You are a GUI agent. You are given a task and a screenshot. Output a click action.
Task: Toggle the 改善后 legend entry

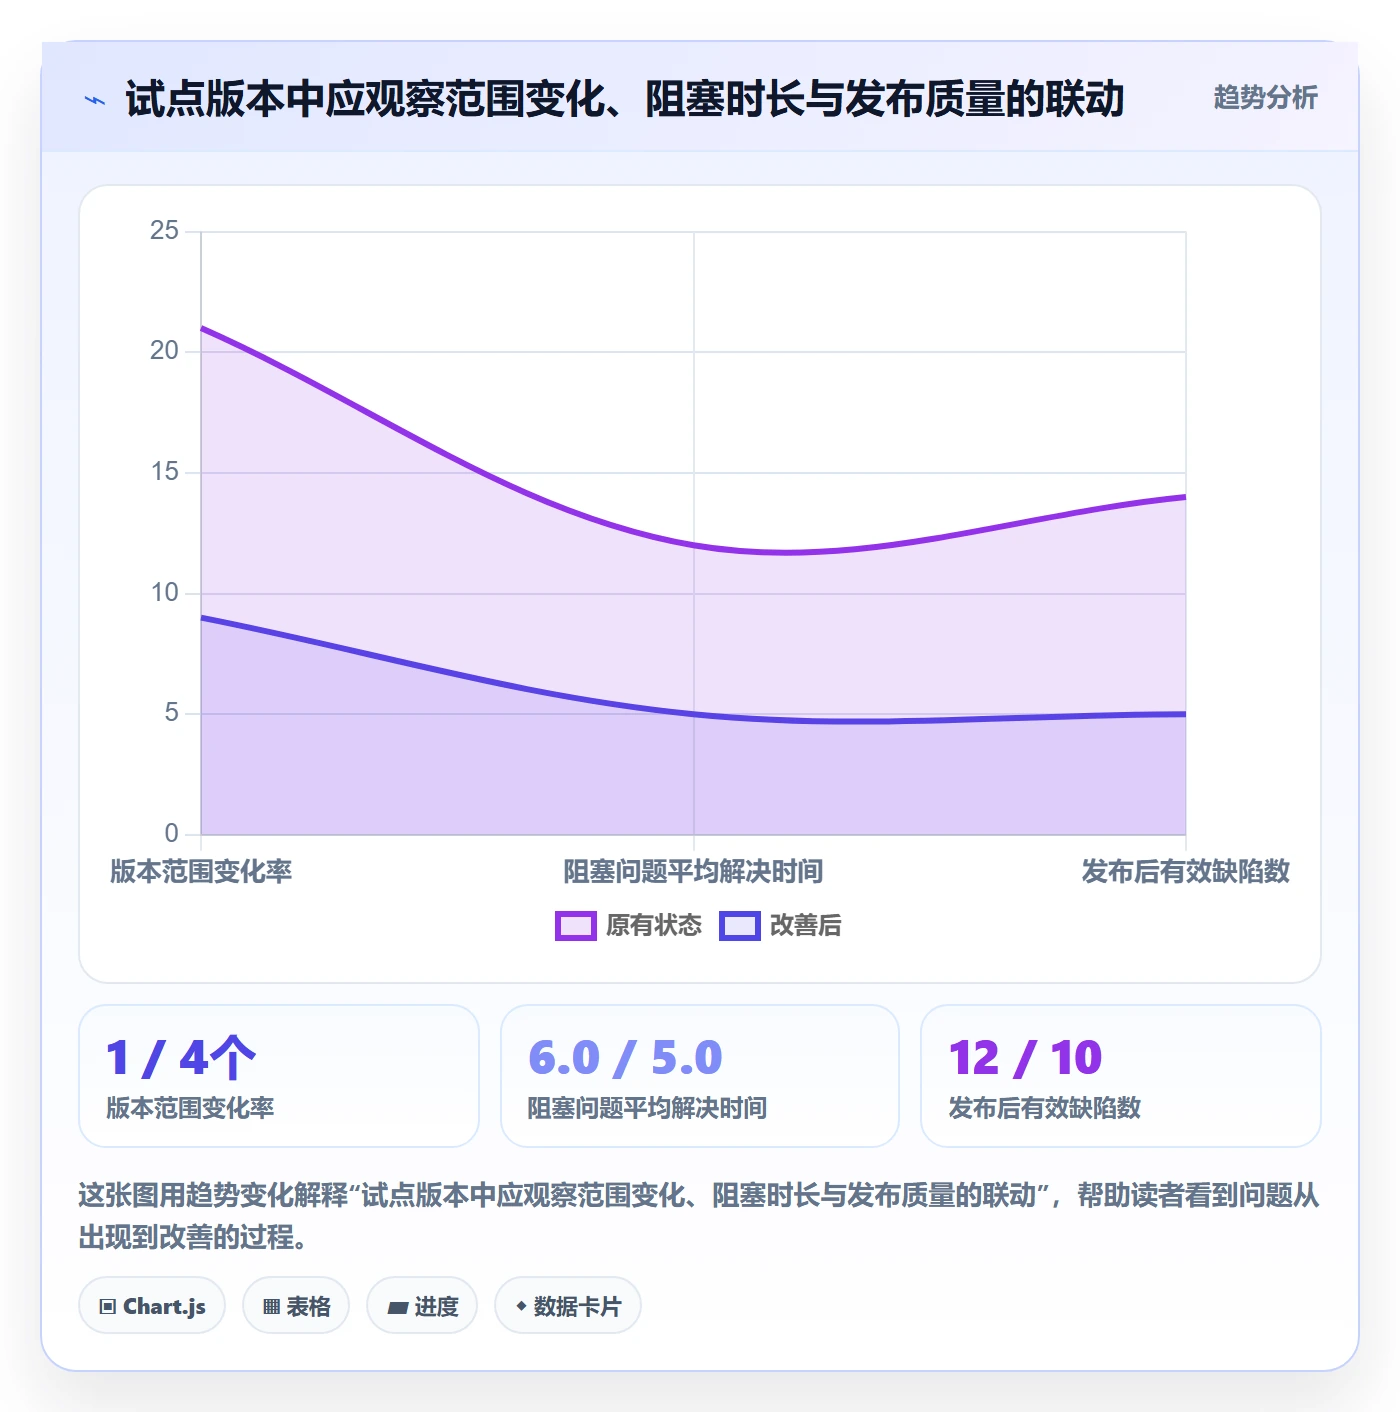click(x=780, y=926)
